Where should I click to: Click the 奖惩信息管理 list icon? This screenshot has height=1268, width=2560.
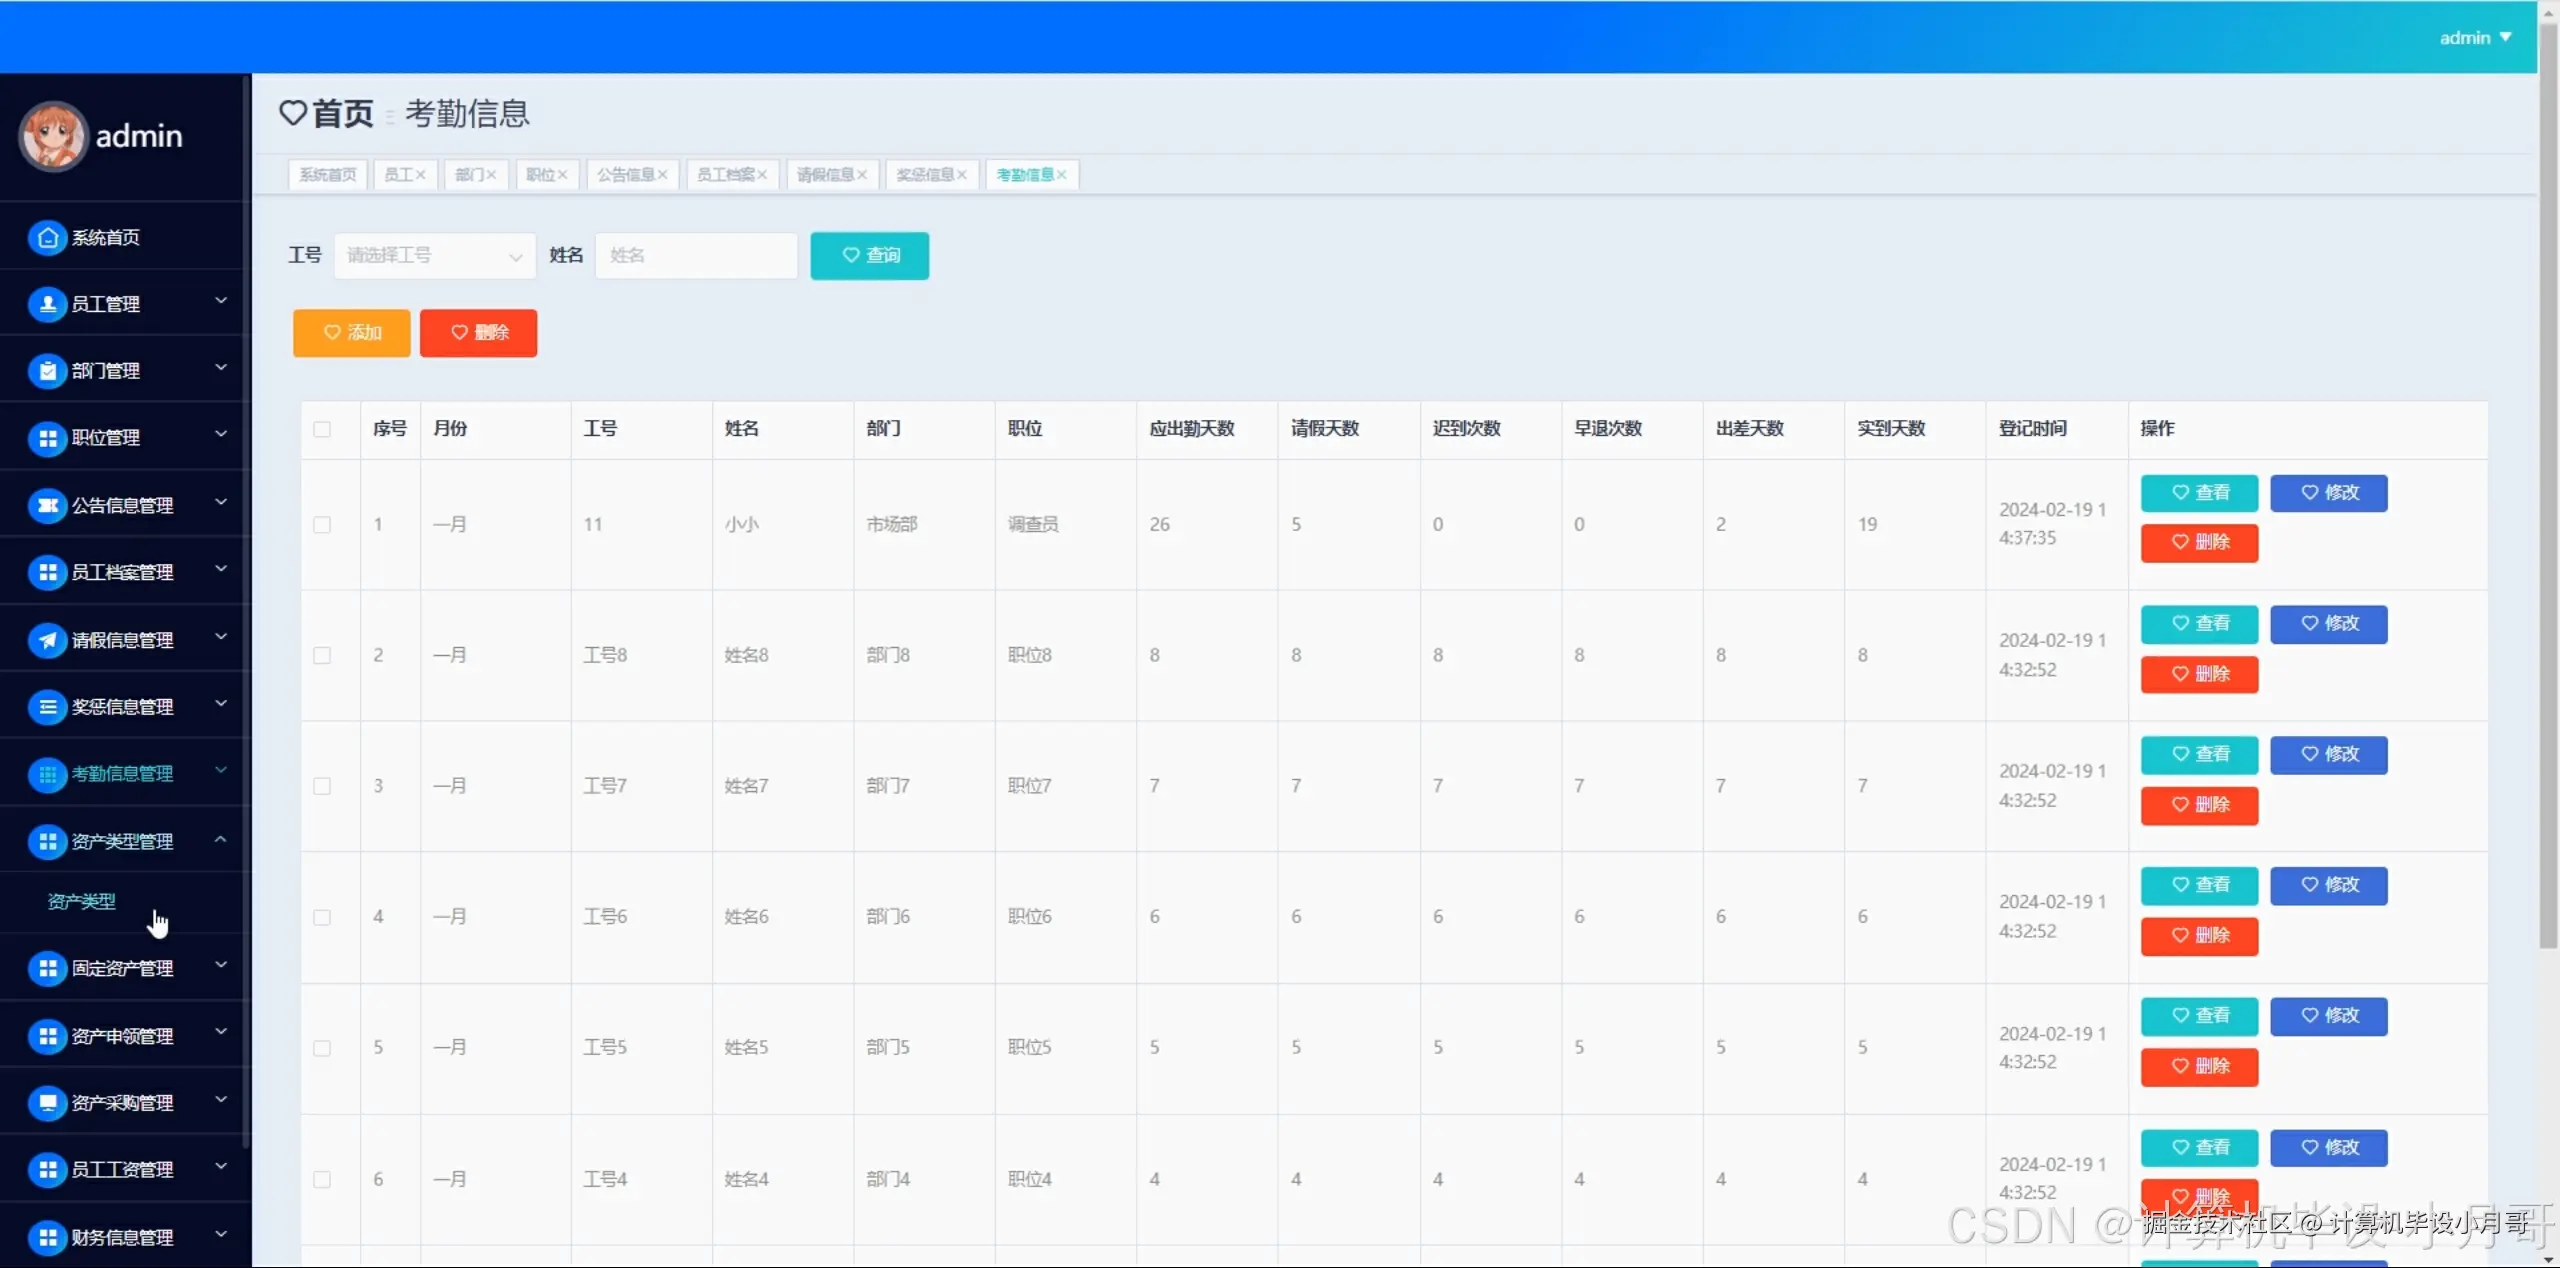[47, 707]
